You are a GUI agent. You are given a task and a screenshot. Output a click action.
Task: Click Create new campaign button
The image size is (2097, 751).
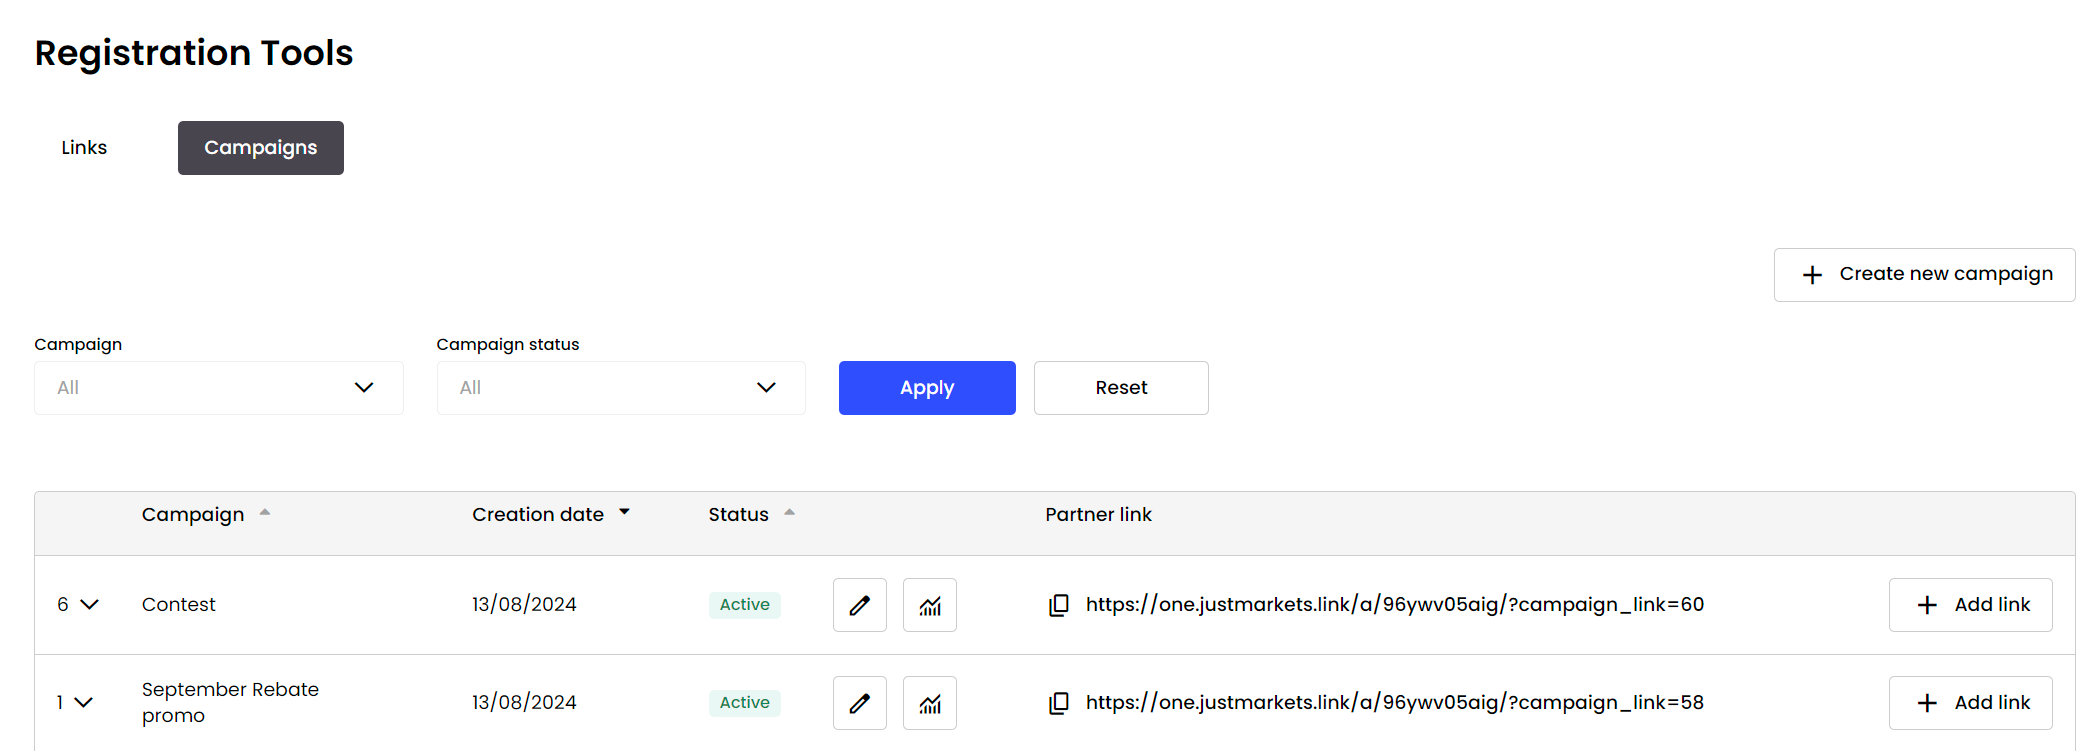coord(1923,275)
